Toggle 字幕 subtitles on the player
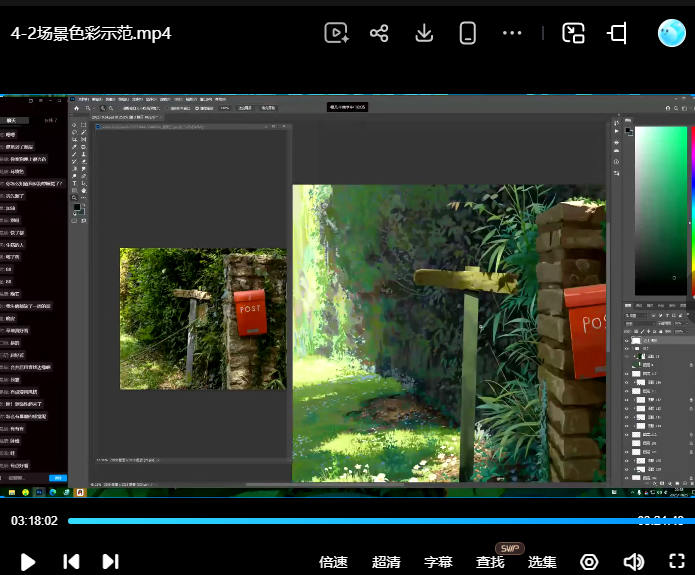 [438, 562]
